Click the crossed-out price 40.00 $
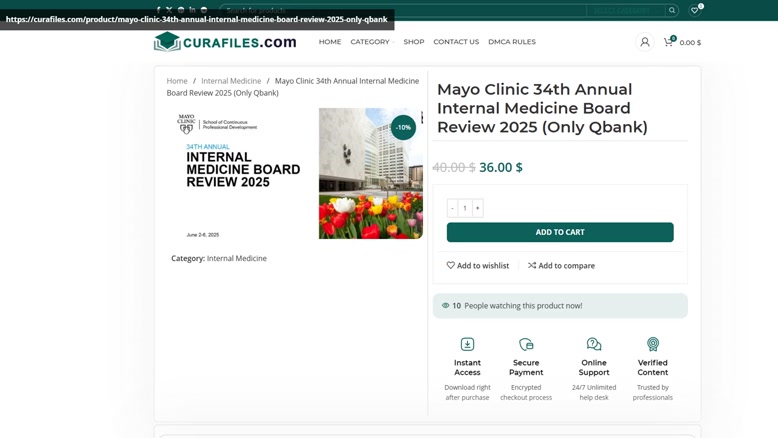 point(454,167)
